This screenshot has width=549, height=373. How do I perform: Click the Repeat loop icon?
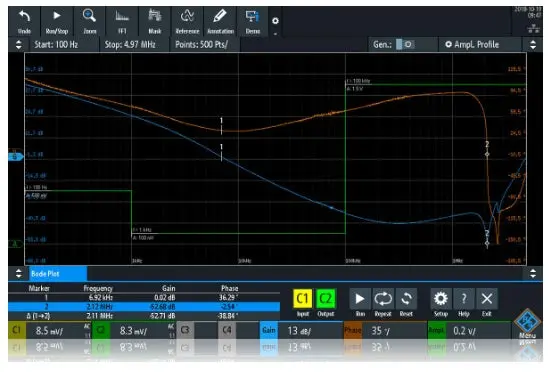tap(383, 299)
